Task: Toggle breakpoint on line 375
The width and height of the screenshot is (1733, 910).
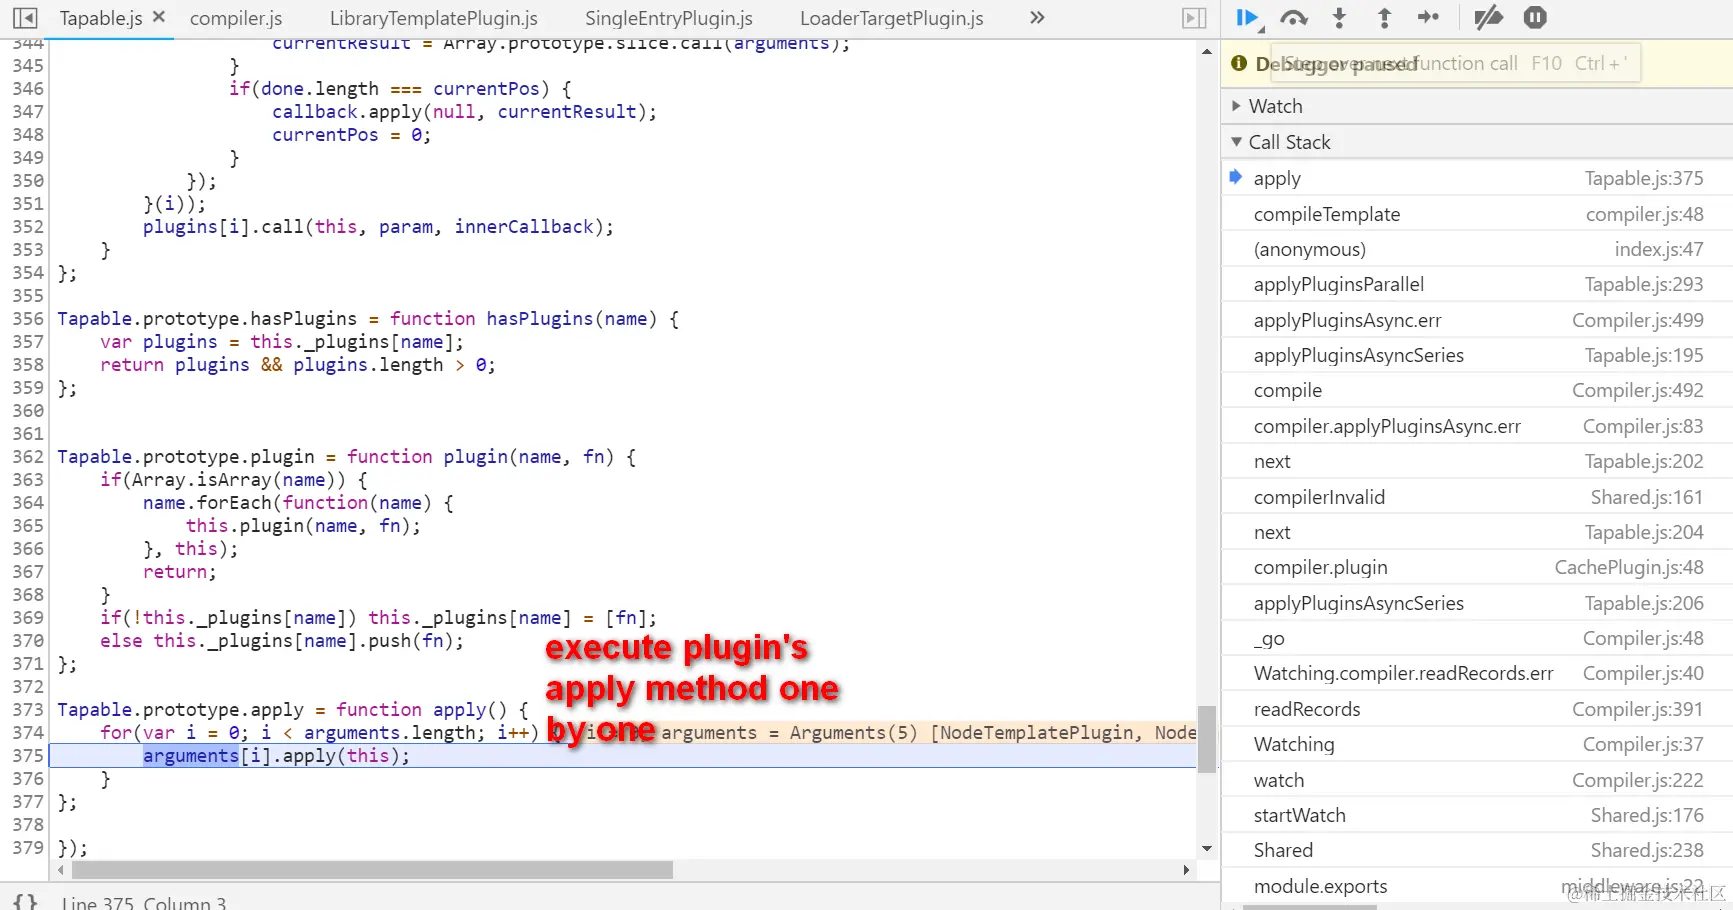Action: tap(28, 756)
